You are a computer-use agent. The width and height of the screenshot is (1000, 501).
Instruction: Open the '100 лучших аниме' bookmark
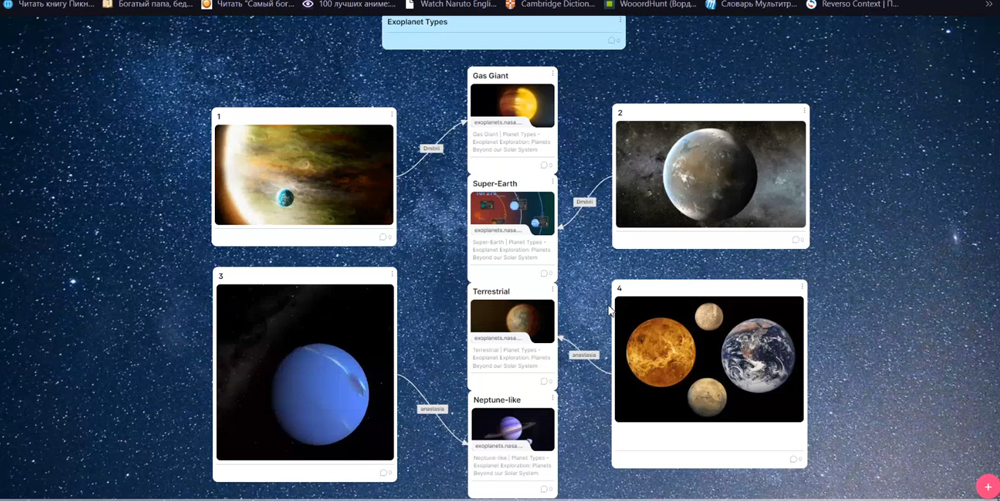pyautogui.click(x=349, y=4)
